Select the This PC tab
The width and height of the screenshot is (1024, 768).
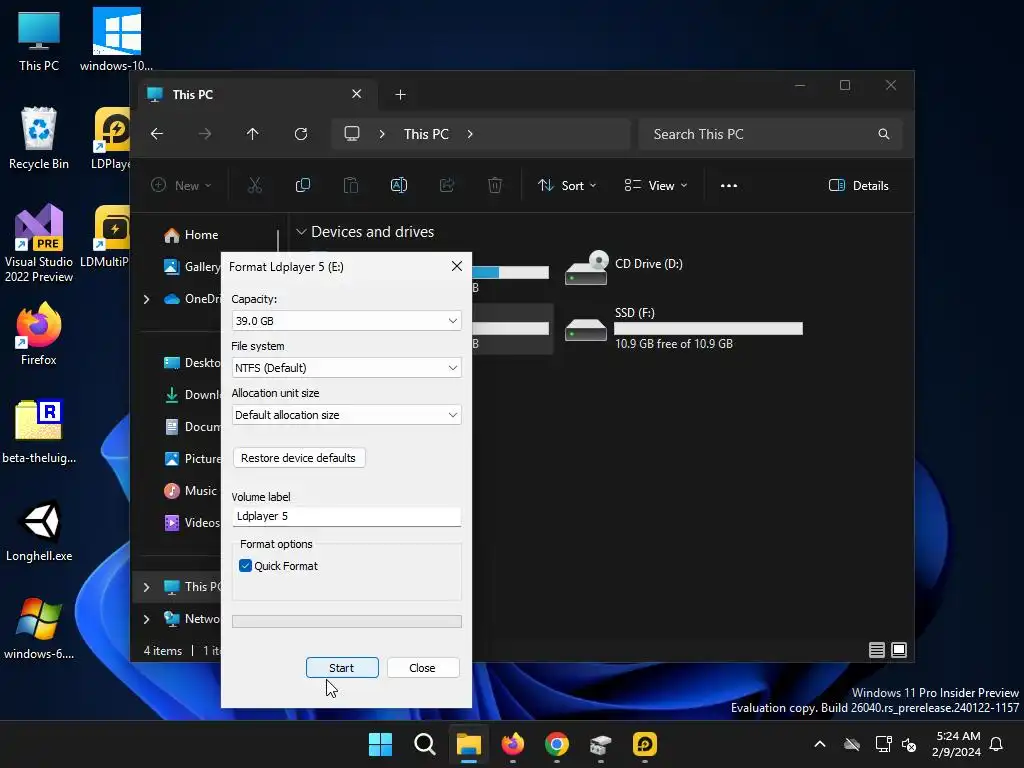258,95
